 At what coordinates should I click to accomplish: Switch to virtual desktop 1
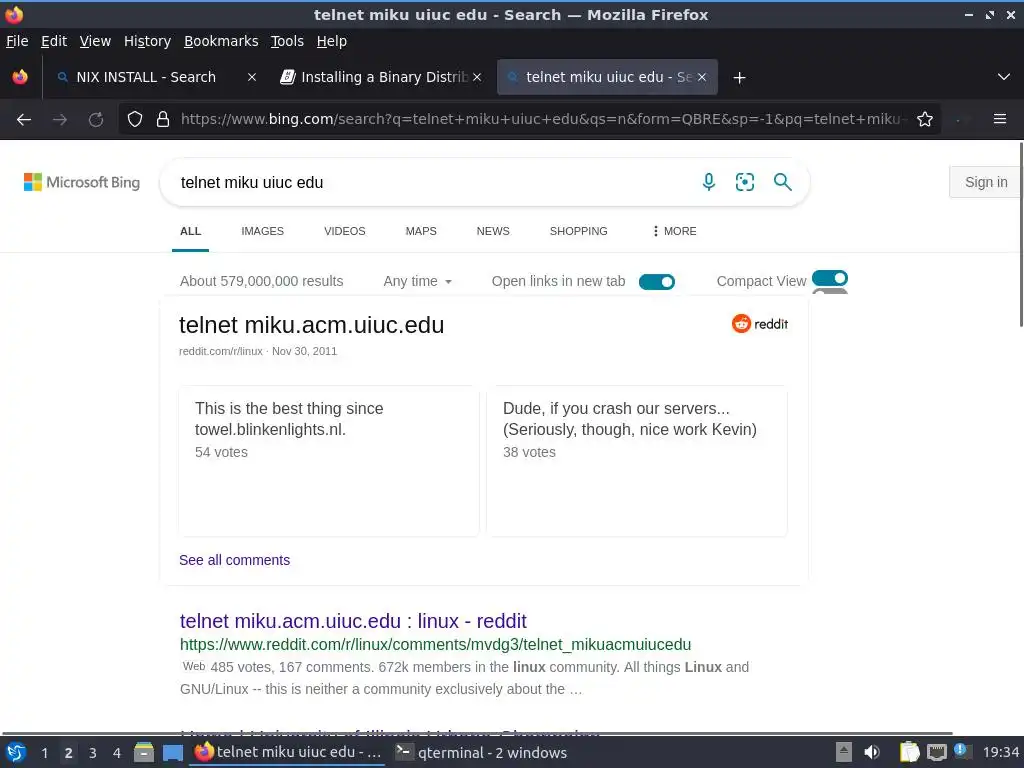coord(44,753)
